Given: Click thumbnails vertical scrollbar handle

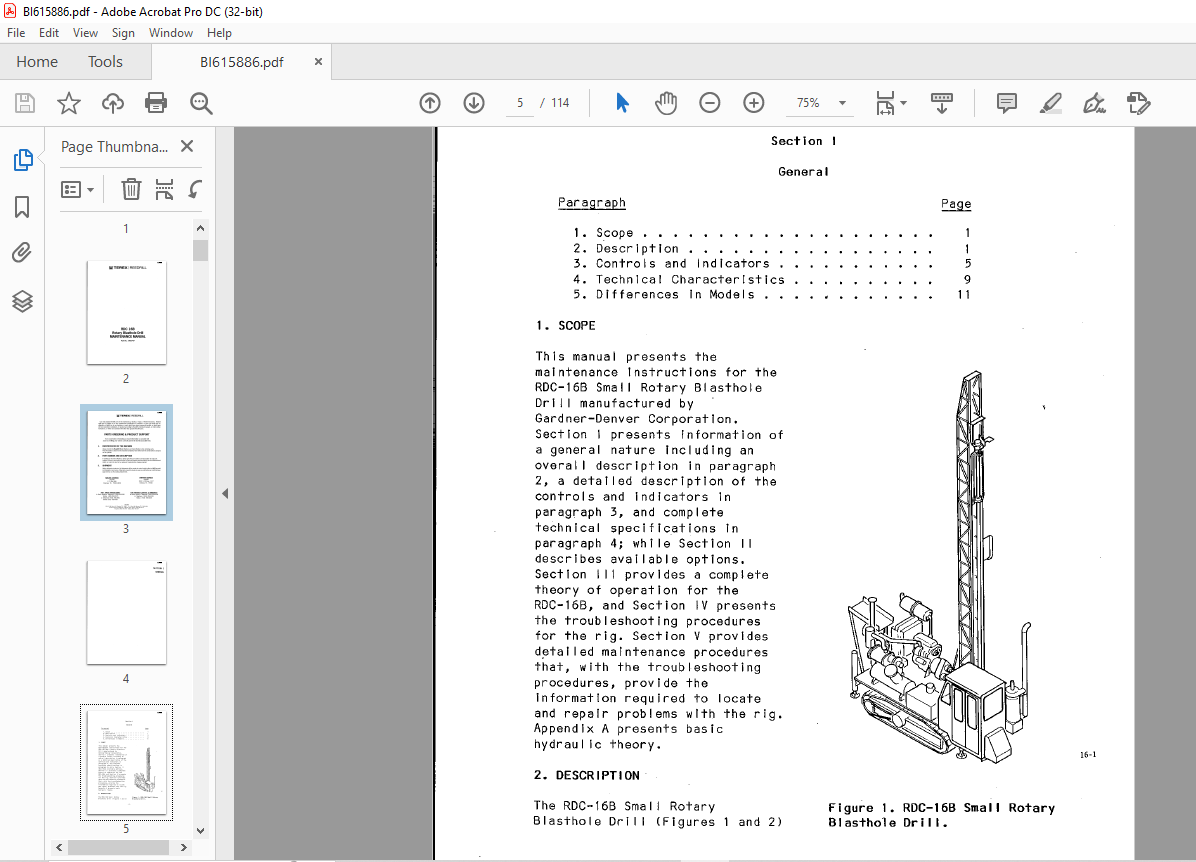Looking at the screenshot, I should (201, 250).
